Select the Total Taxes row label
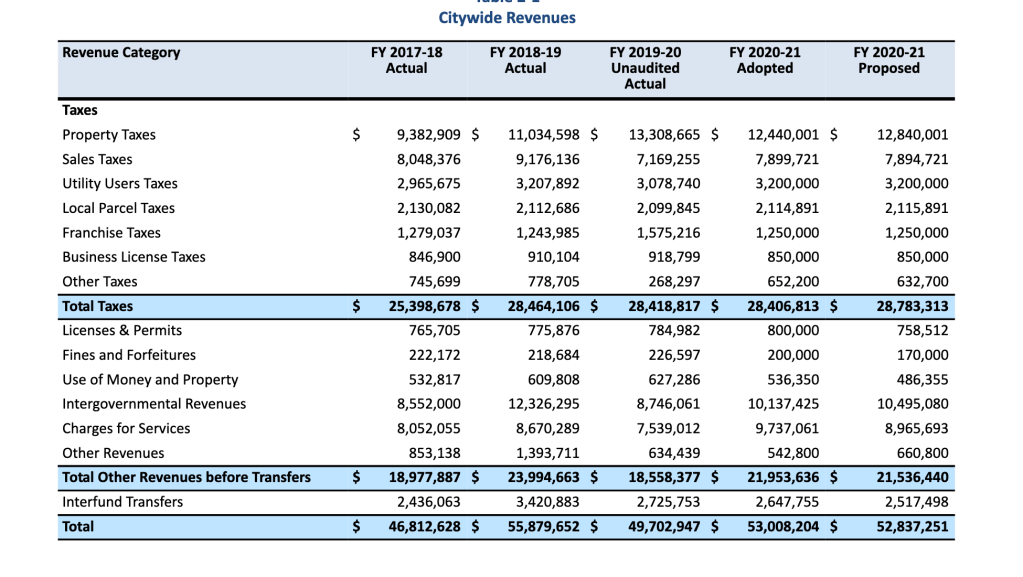The width and height of the screenshot is (1023, 577). tap(97, 306)
